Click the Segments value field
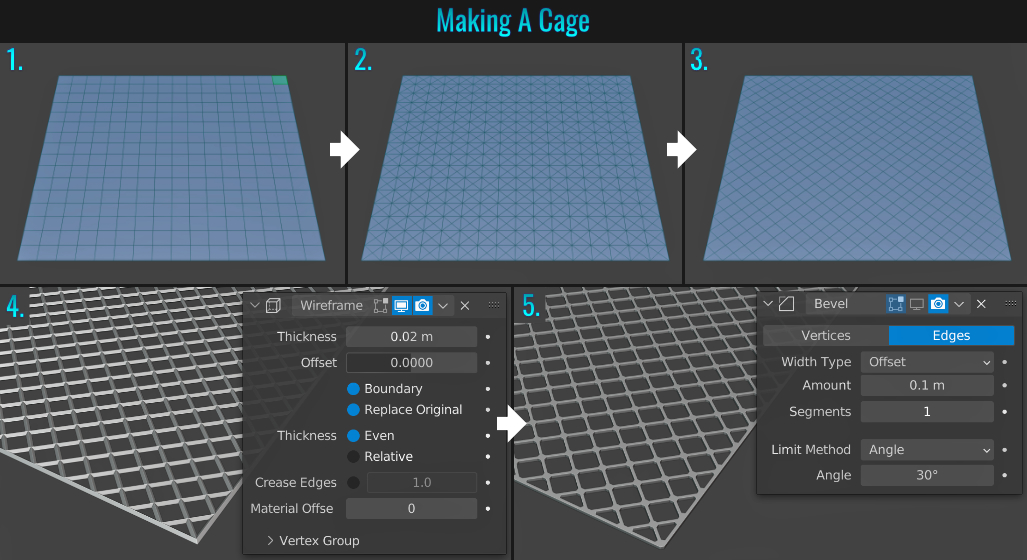 pyautogui.click(x=927, y=412)
